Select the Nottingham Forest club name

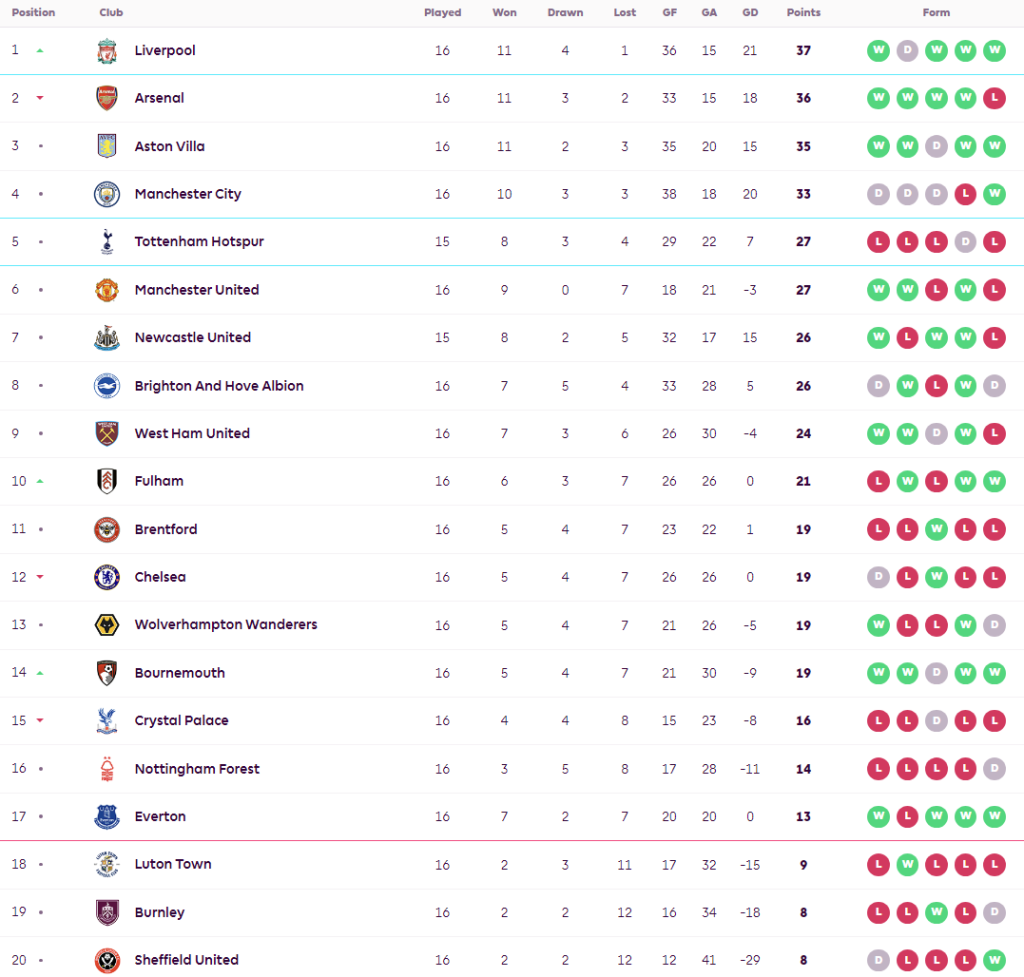point(197,769)
